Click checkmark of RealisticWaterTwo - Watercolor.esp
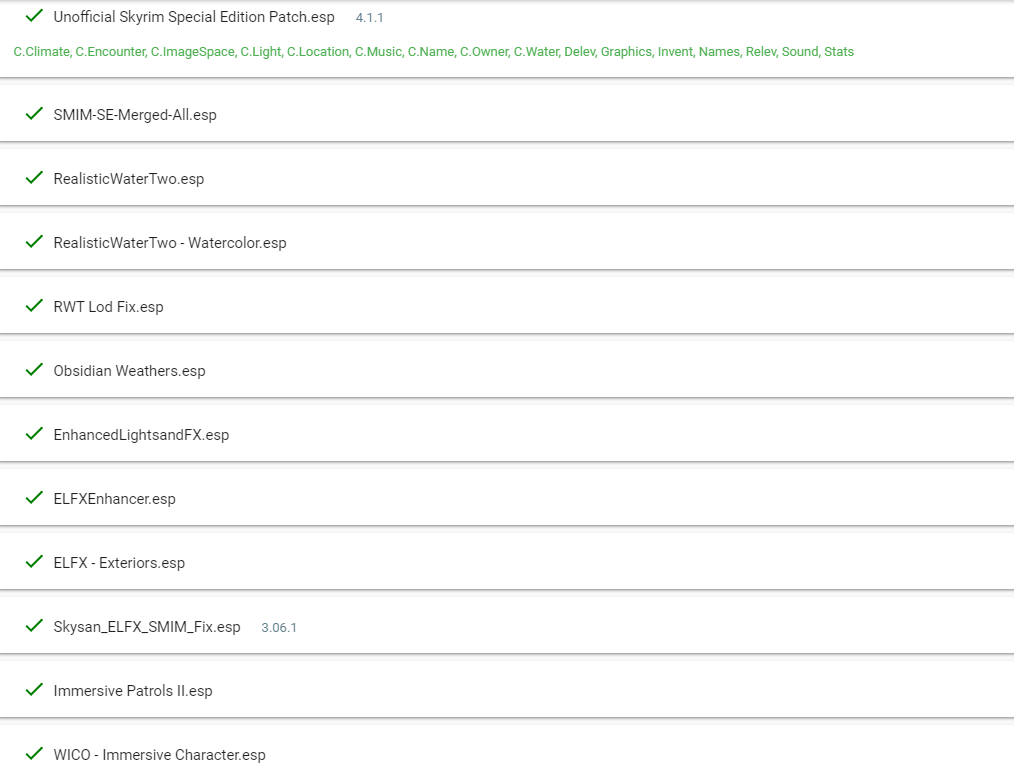The width and height of the screenshot is (1014, 778). [x=34, y=242]
